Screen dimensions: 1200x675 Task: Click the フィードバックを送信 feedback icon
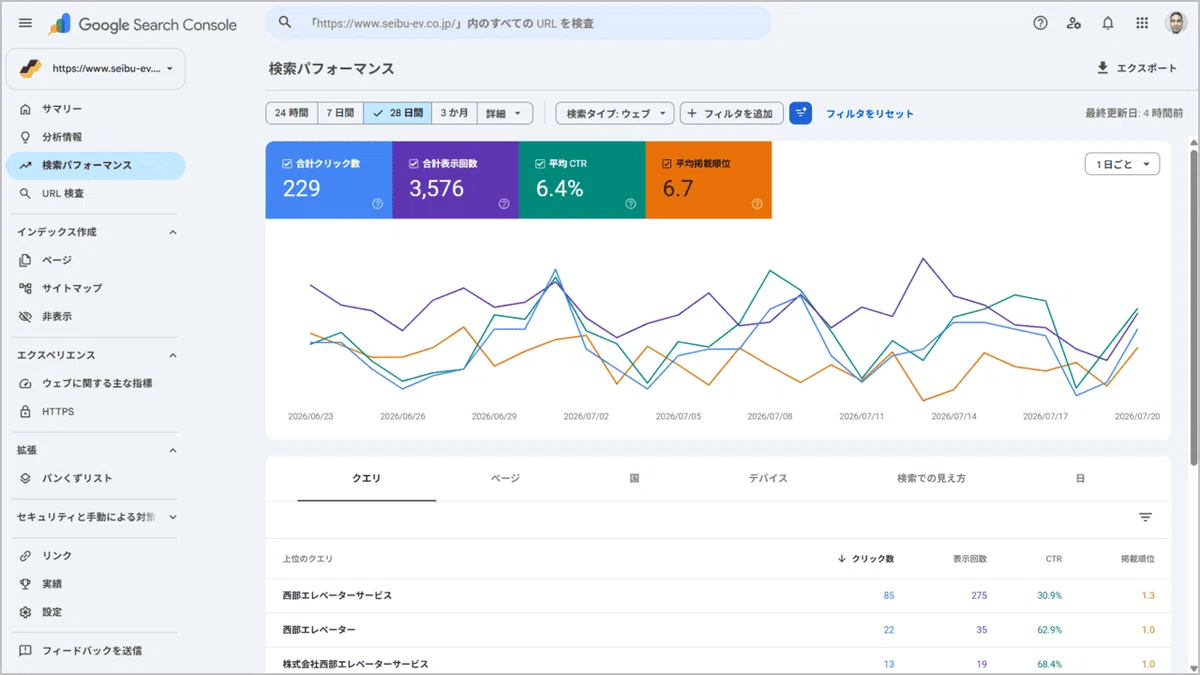click(25, 650)
